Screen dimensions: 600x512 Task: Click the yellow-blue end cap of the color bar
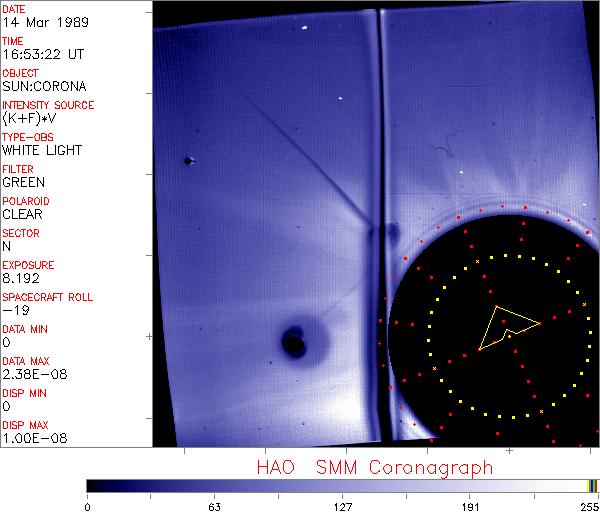pos(593,485)
